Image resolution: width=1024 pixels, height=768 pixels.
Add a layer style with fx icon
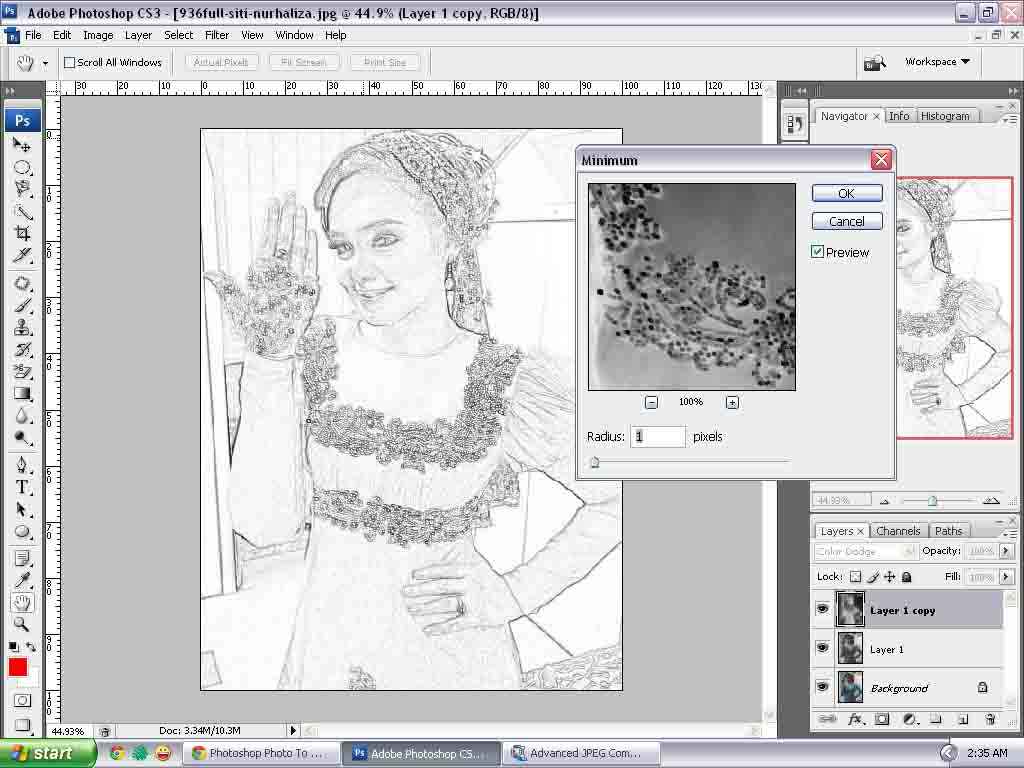[855, 720]
